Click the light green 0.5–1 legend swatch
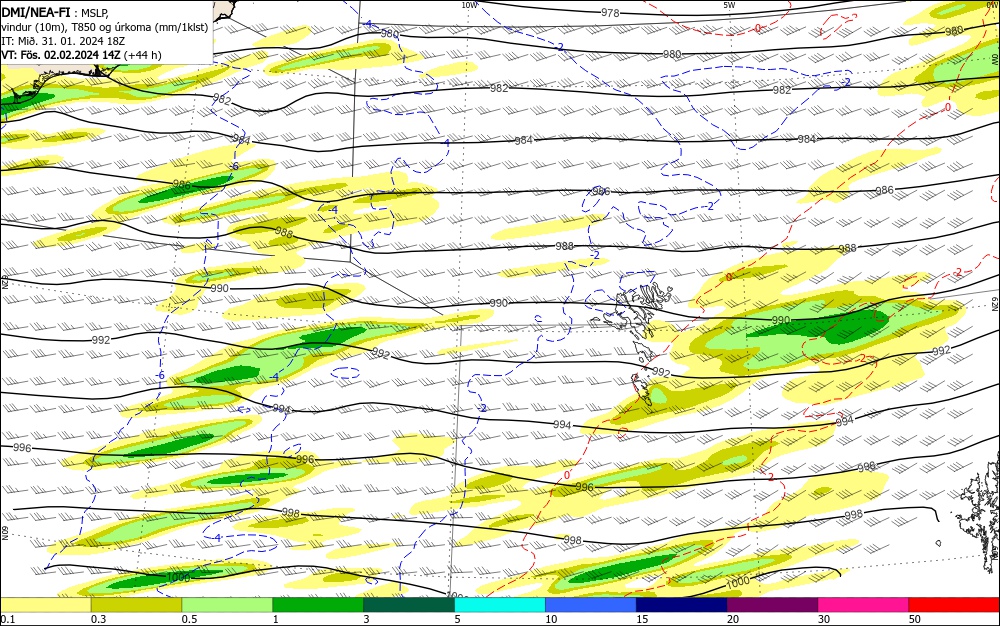The width and height of the screenshot is (1000, 626). pyautogui.click(x=227, y=605)
